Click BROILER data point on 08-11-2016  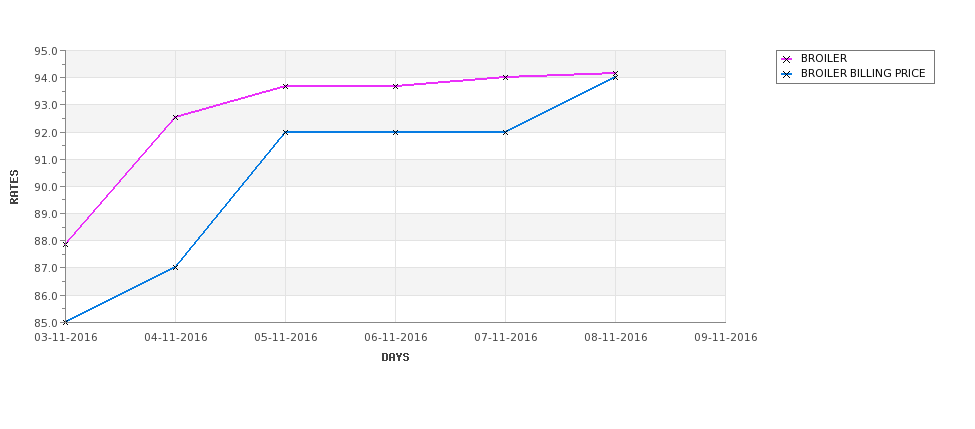click(616, 73)
